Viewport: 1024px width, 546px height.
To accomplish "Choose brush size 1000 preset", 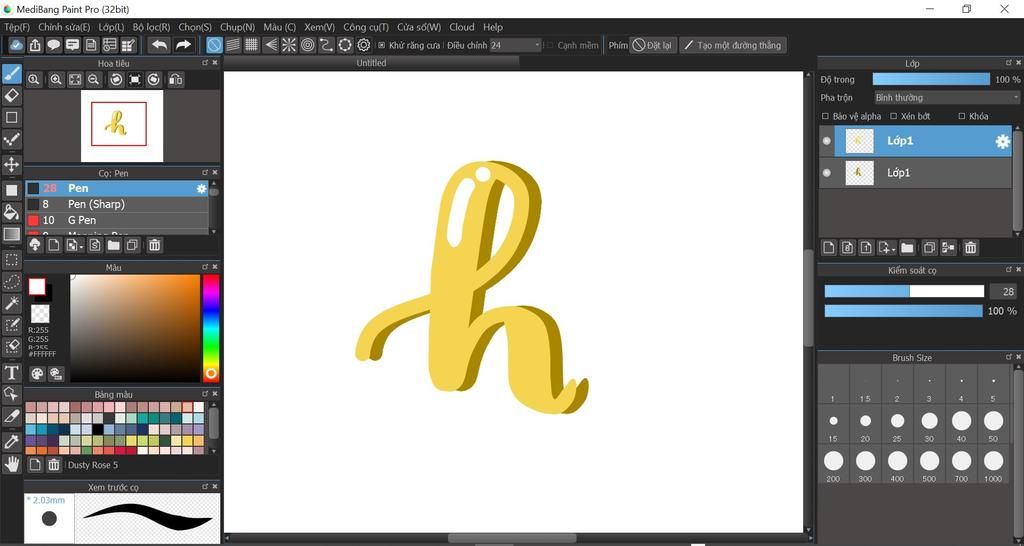I will 993,465.
